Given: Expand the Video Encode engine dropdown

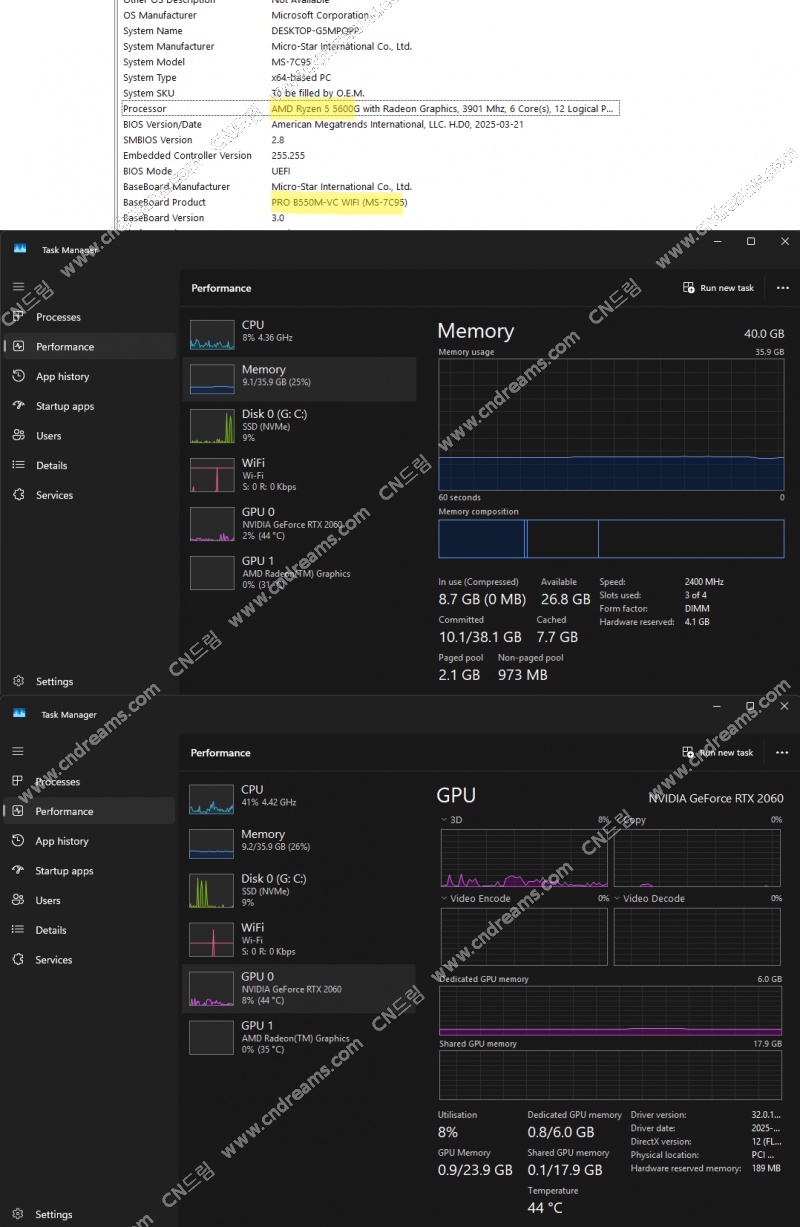Looking at the screenshot, I should [445, 898].
